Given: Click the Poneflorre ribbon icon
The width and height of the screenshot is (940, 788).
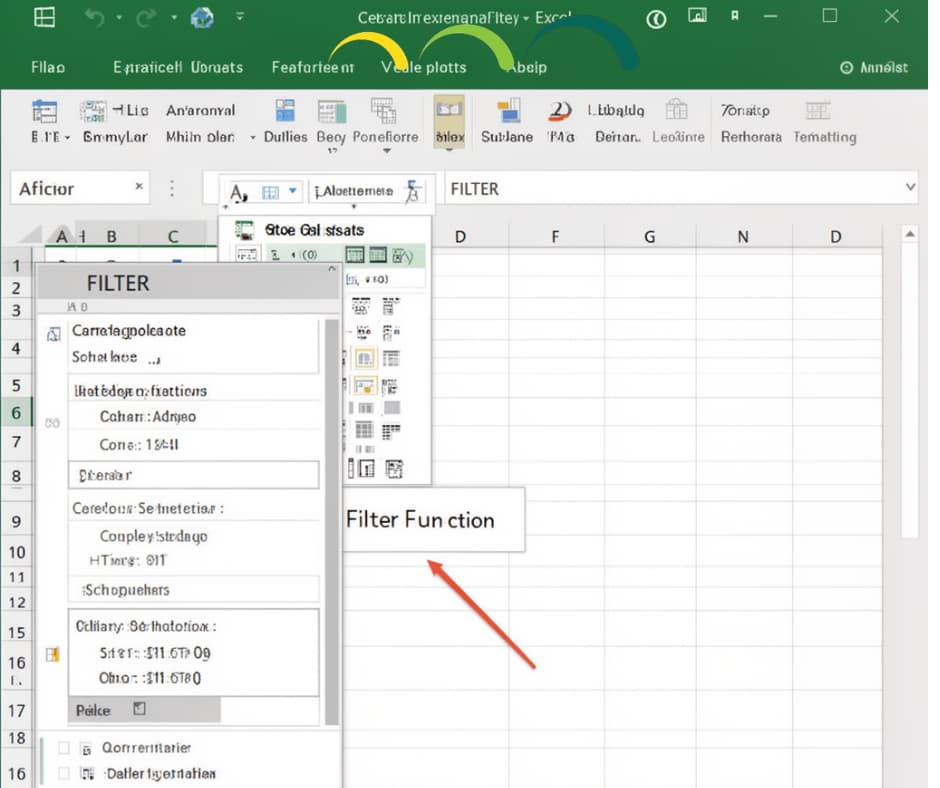Looking at the screenshot, I should pos(383,111).
